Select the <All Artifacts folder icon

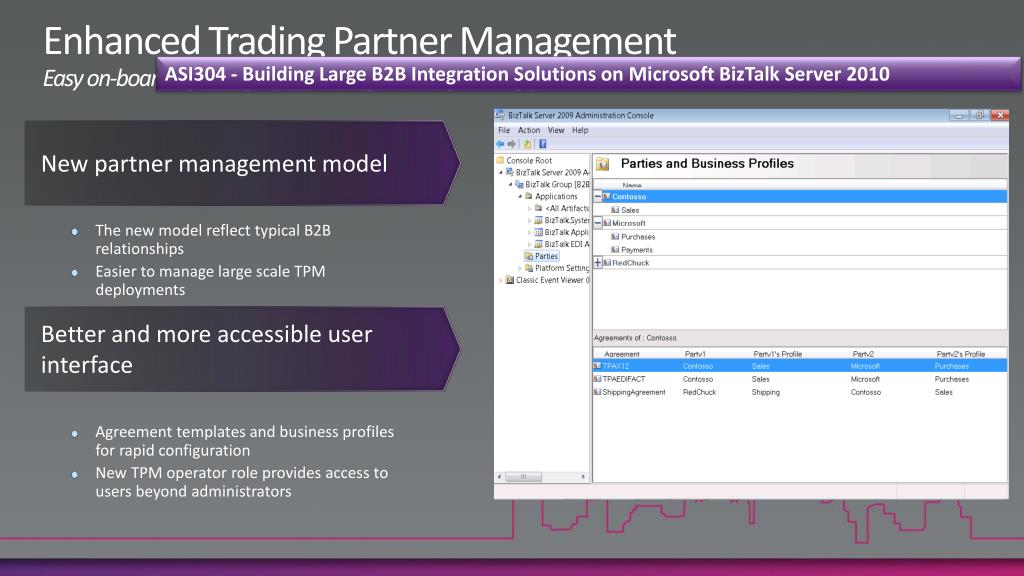coord(539,208)
